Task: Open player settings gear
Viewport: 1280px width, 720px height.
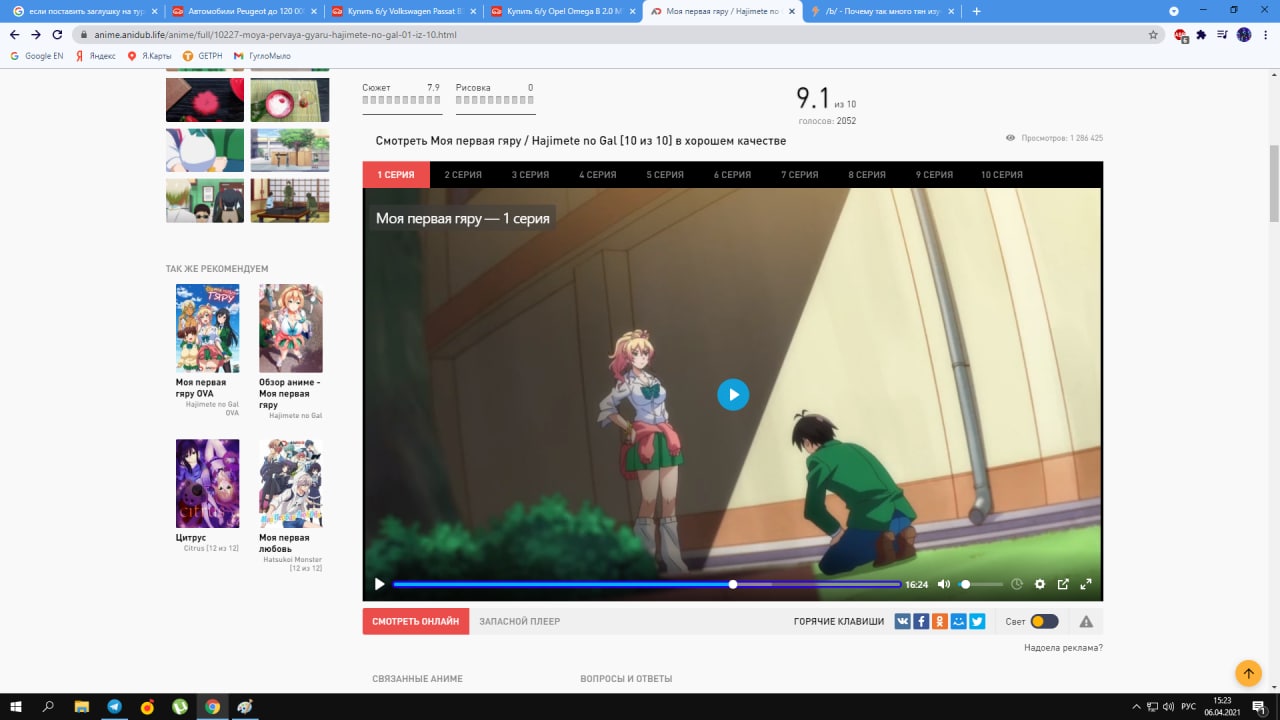Action: coord(1040,584)
